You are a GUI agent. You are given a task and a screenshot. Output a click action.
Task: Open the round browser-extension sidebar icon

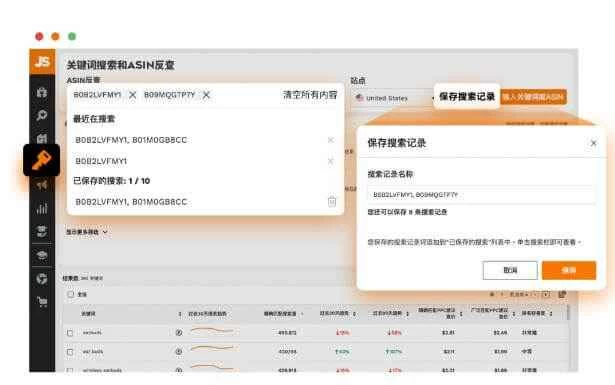click(42, 279)
